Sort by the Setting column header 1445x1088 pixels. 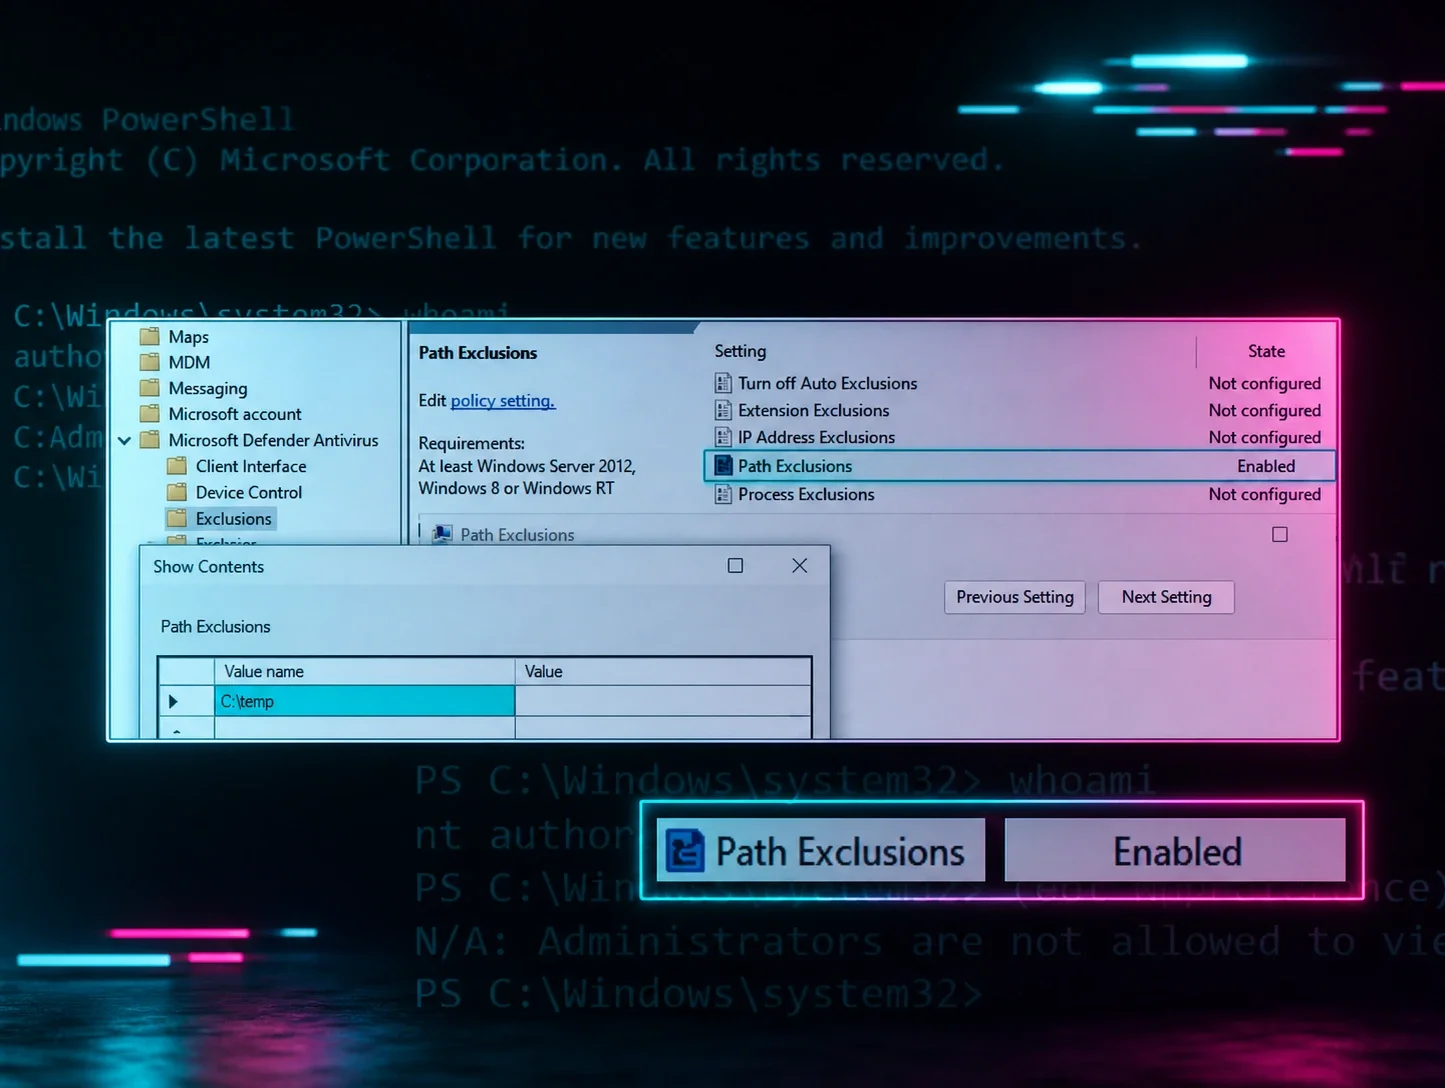click(740, 351)
